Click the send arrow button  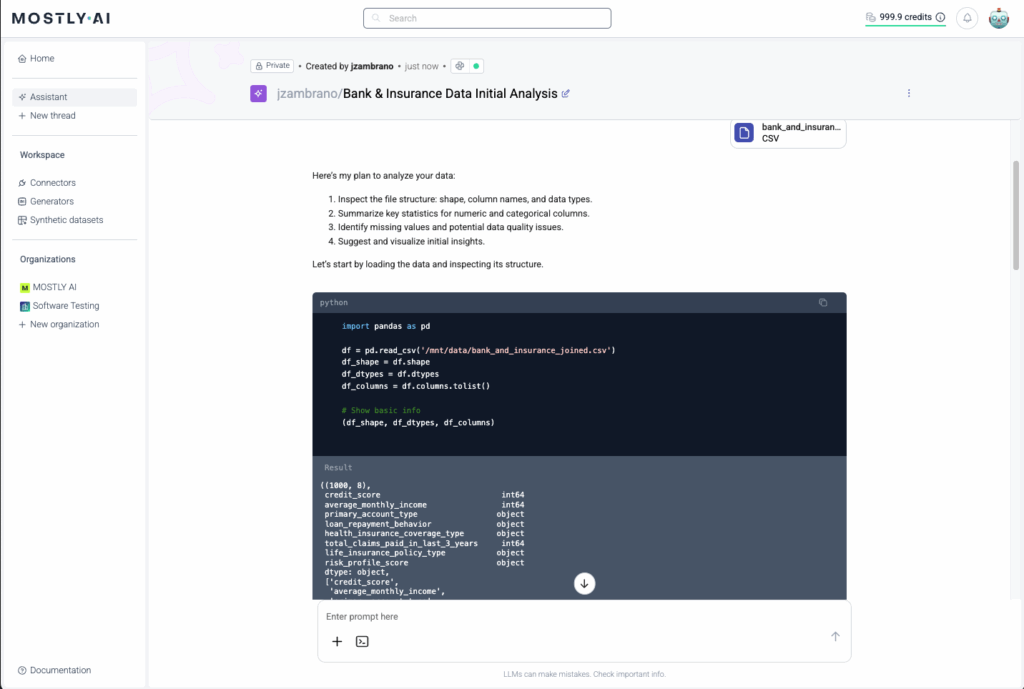(835, 636)
